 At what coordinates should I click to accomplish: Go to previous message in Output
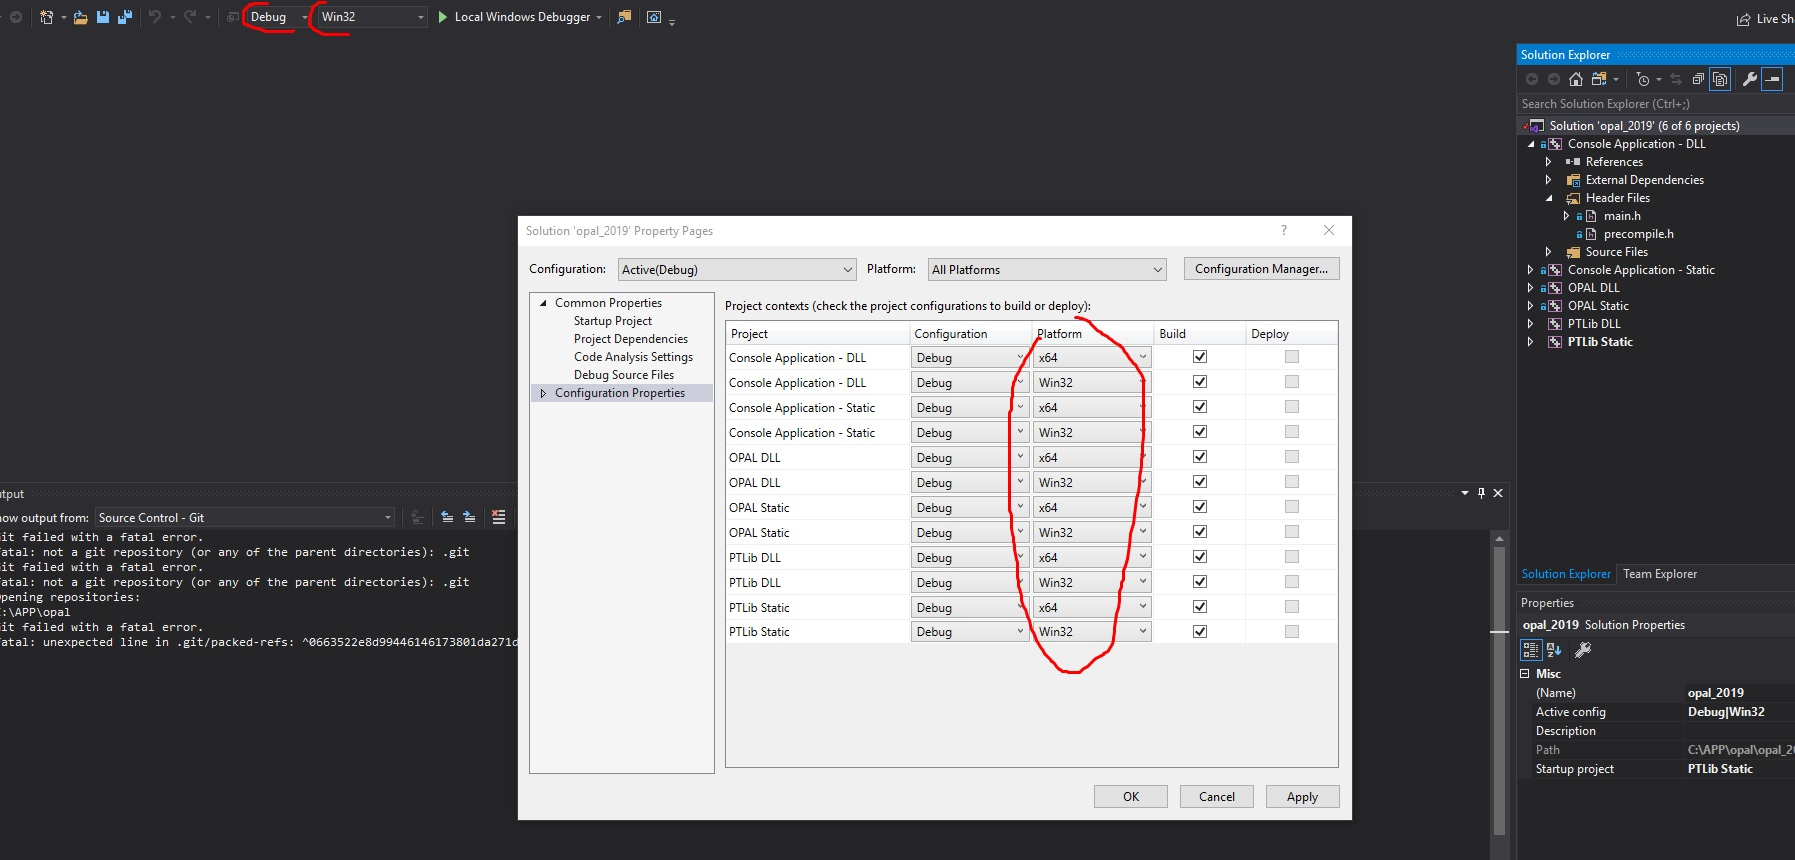pos(447,517)
